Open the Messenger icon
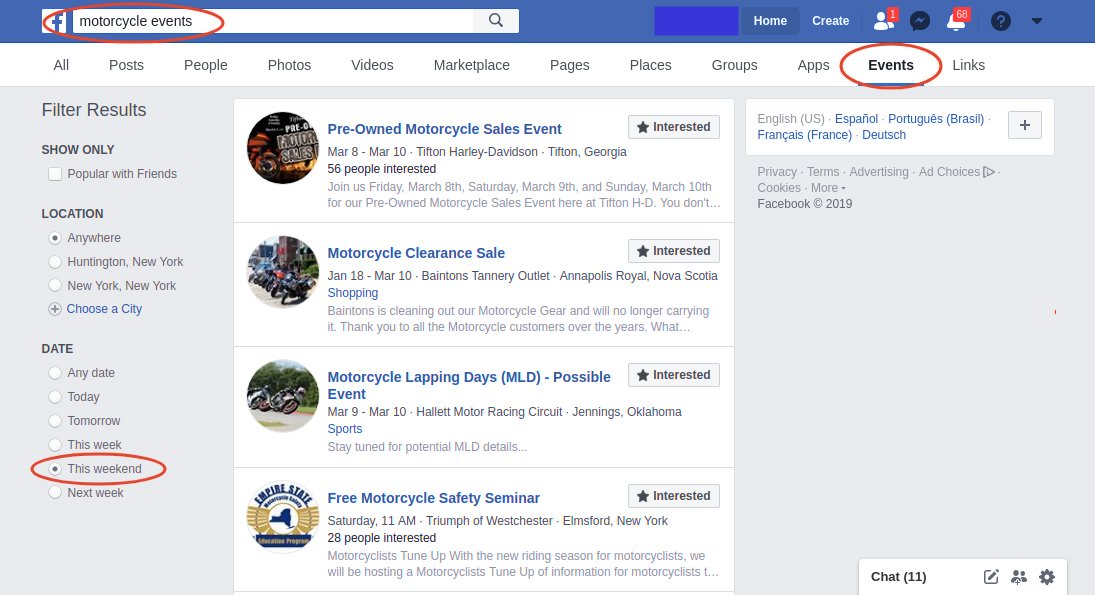 [x=920, y=21]
